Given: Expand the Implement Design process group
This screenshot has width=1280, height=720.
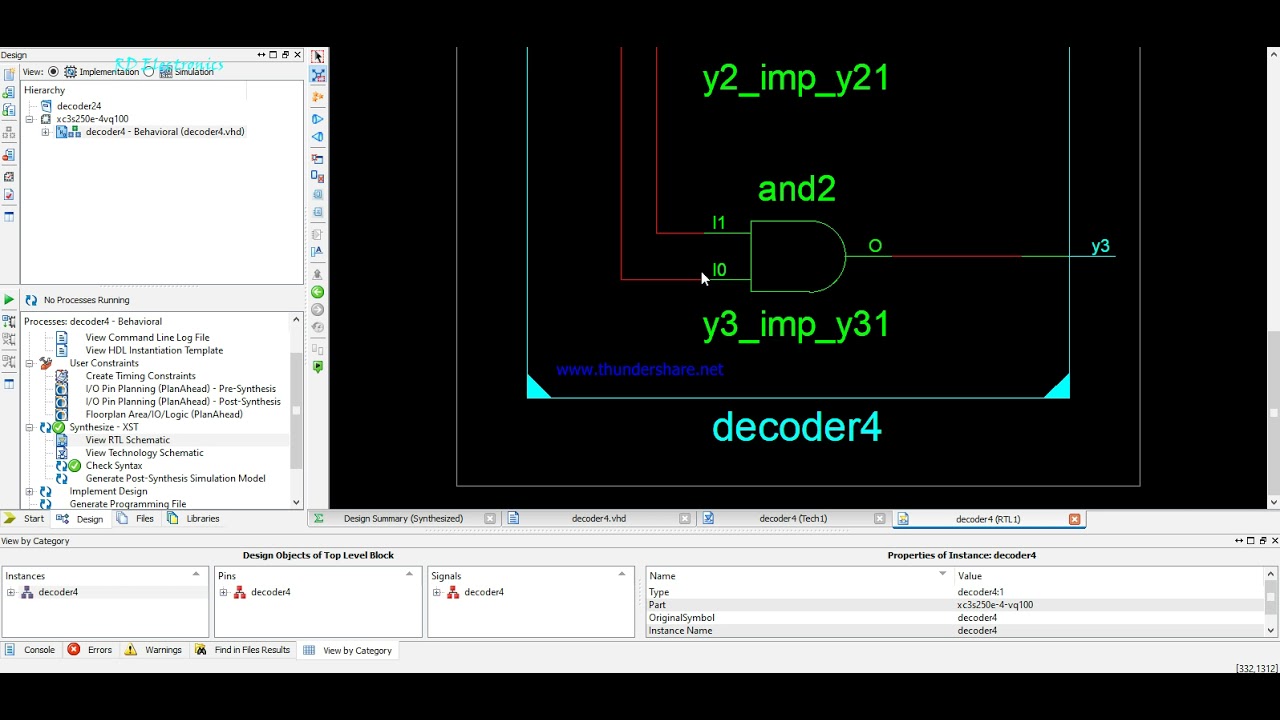Looking at the screenshot, I should coord(29,491).
